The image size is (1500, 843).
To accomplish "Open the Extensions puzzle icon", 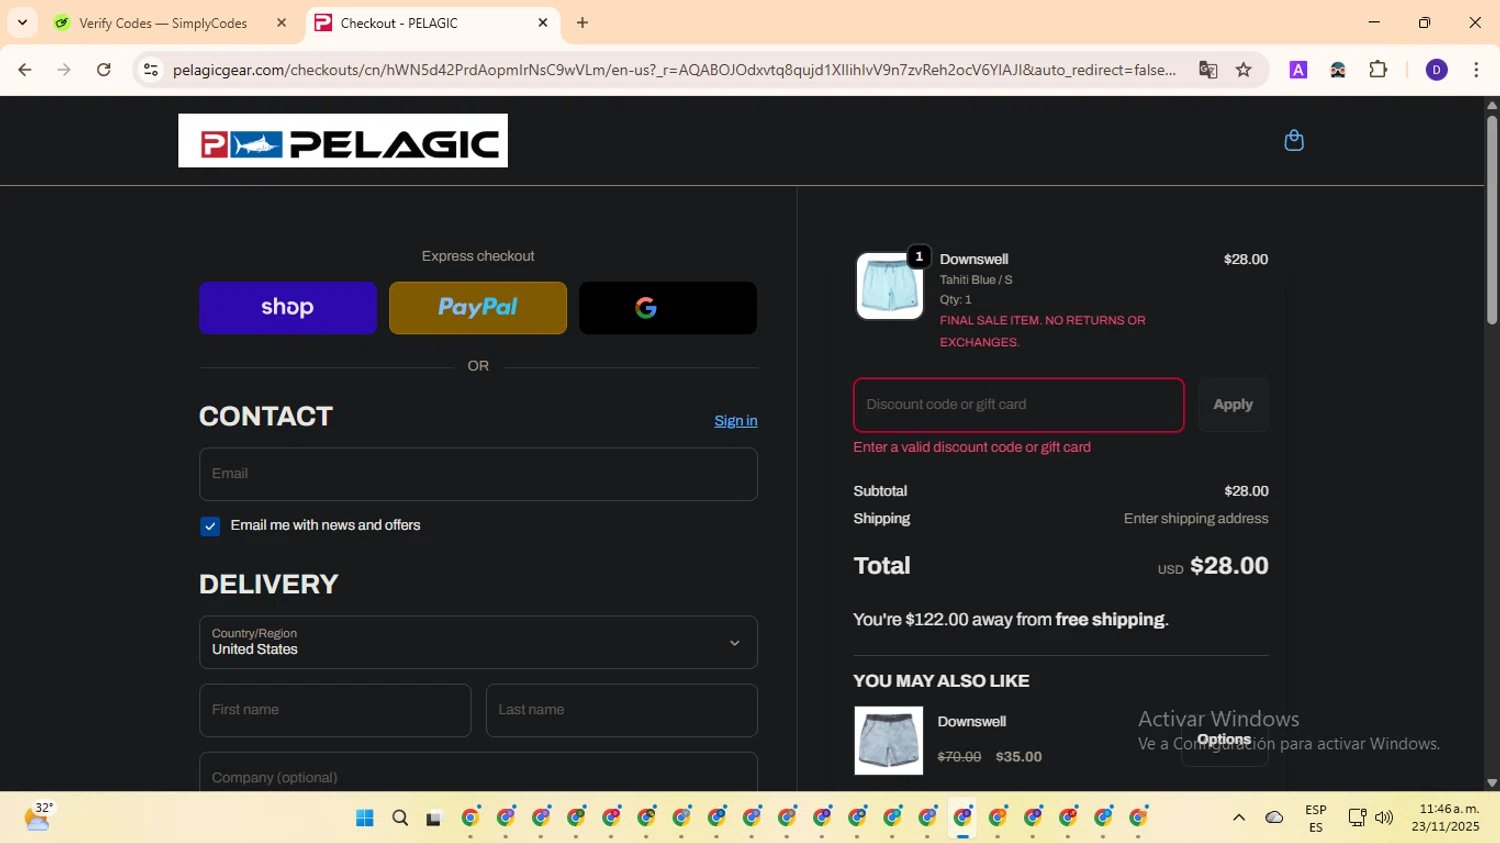I will [1378, 70].
